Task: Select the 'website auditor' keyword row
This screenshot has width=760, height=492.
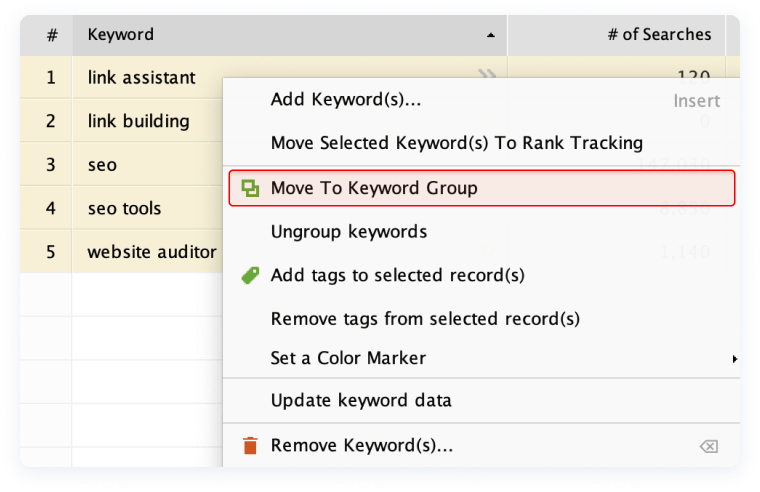Action: (x=121, y=252)
